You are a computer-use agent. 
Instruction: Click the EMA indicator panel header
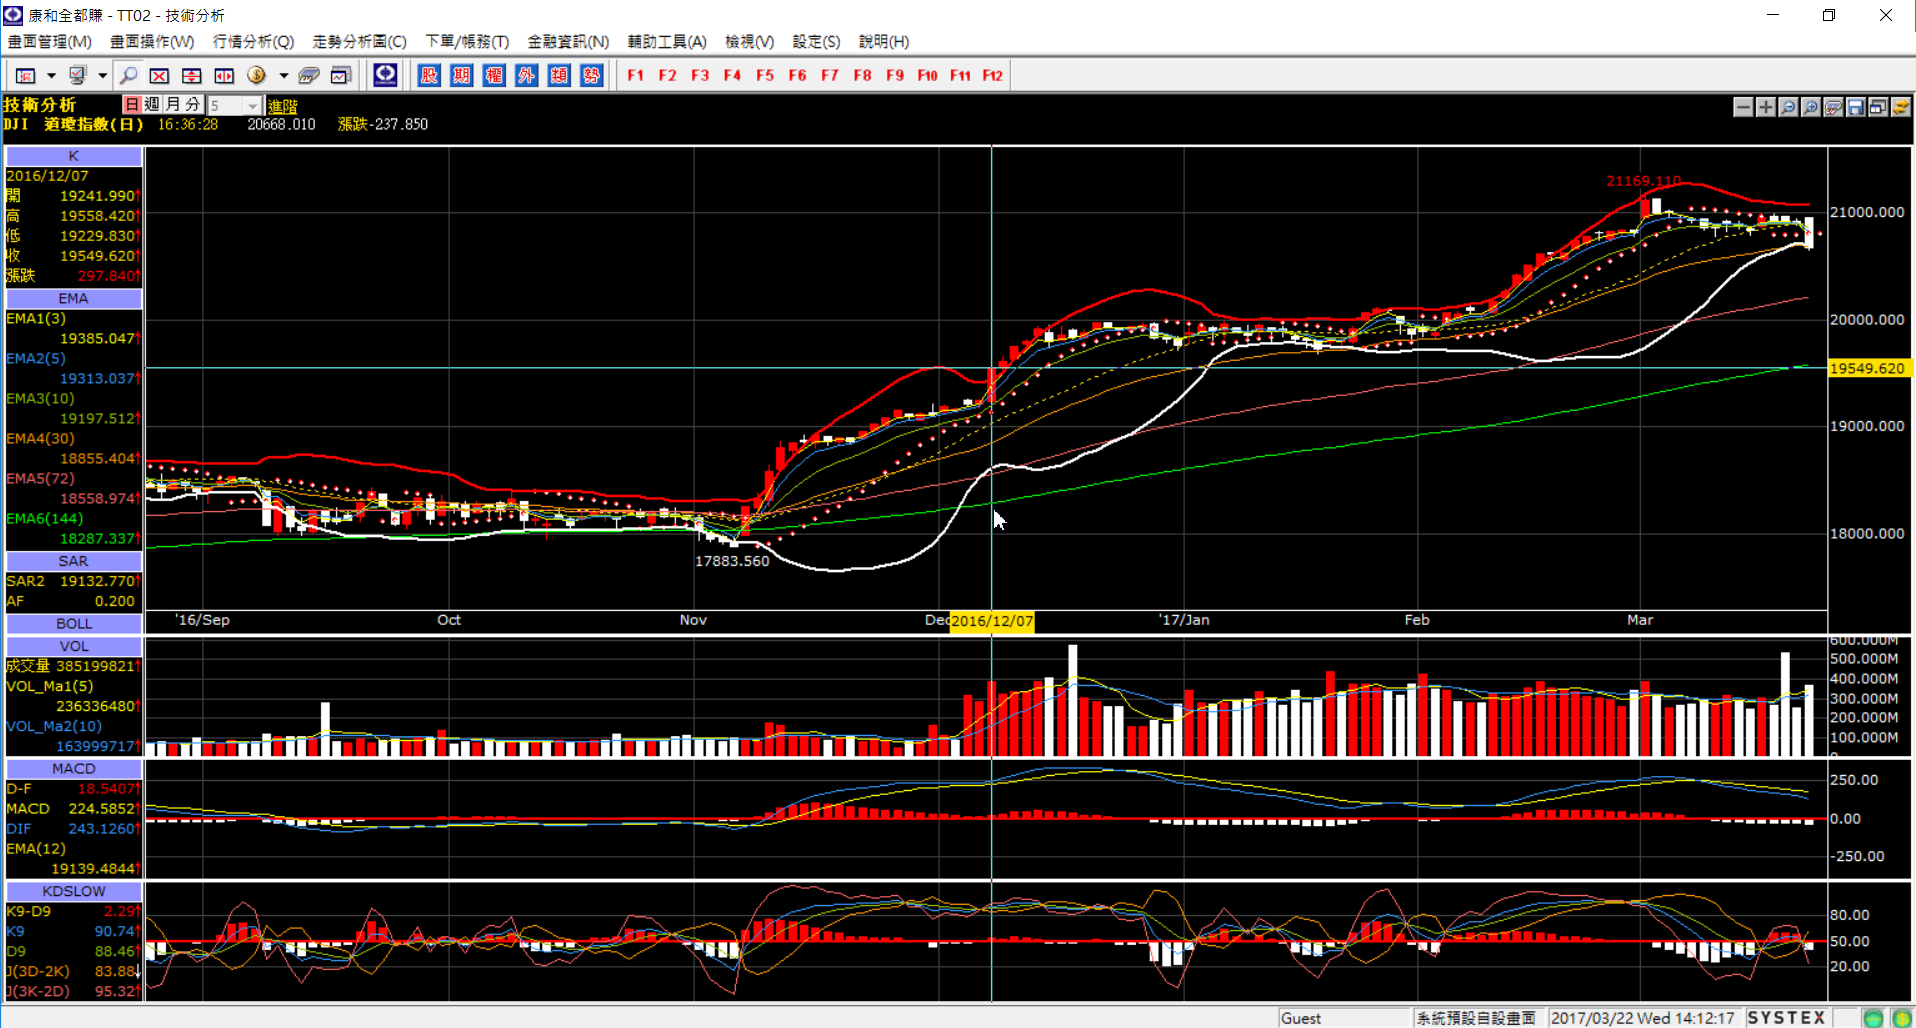click(73, 298)
